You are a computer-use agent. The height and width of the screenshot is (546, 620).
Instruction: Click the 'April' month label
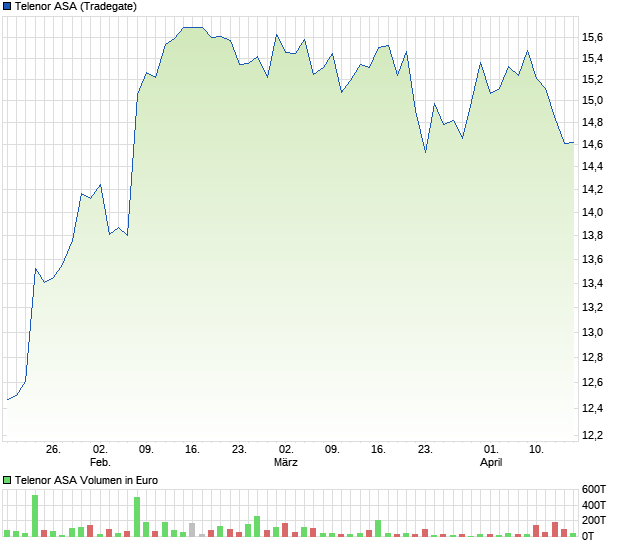point(491,462)
